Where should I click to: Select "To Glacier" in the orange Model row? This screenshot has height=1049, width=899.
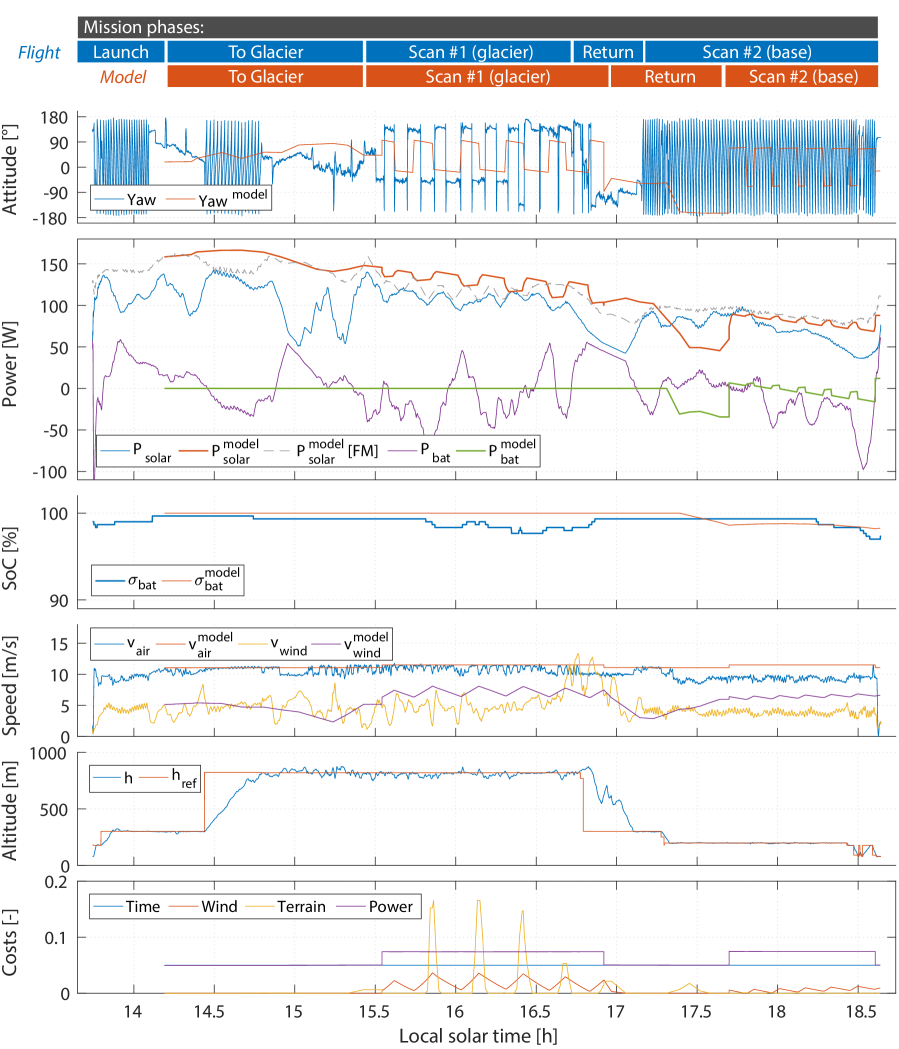[x=266, y=76]
